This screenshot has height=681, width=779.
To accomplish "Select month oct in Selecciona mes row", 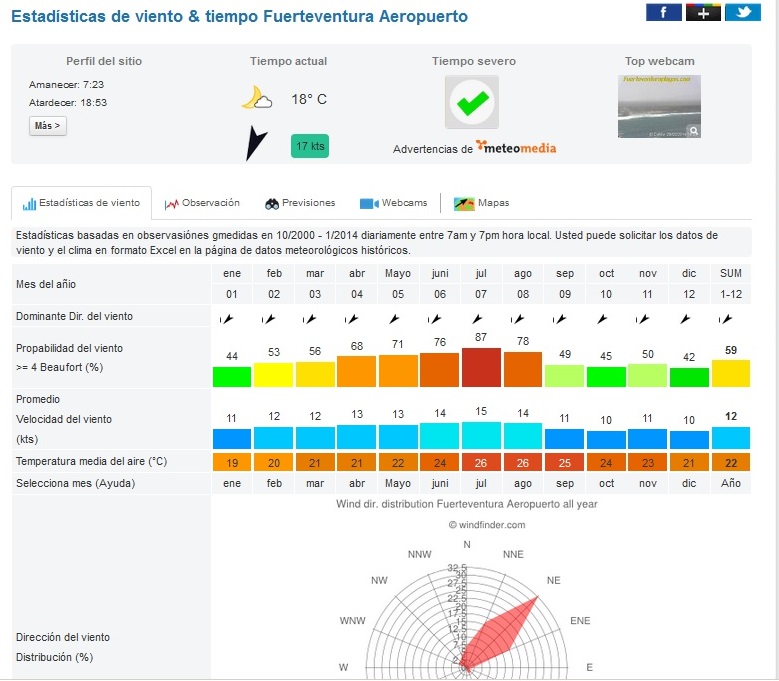I will (x=606, y=483).
